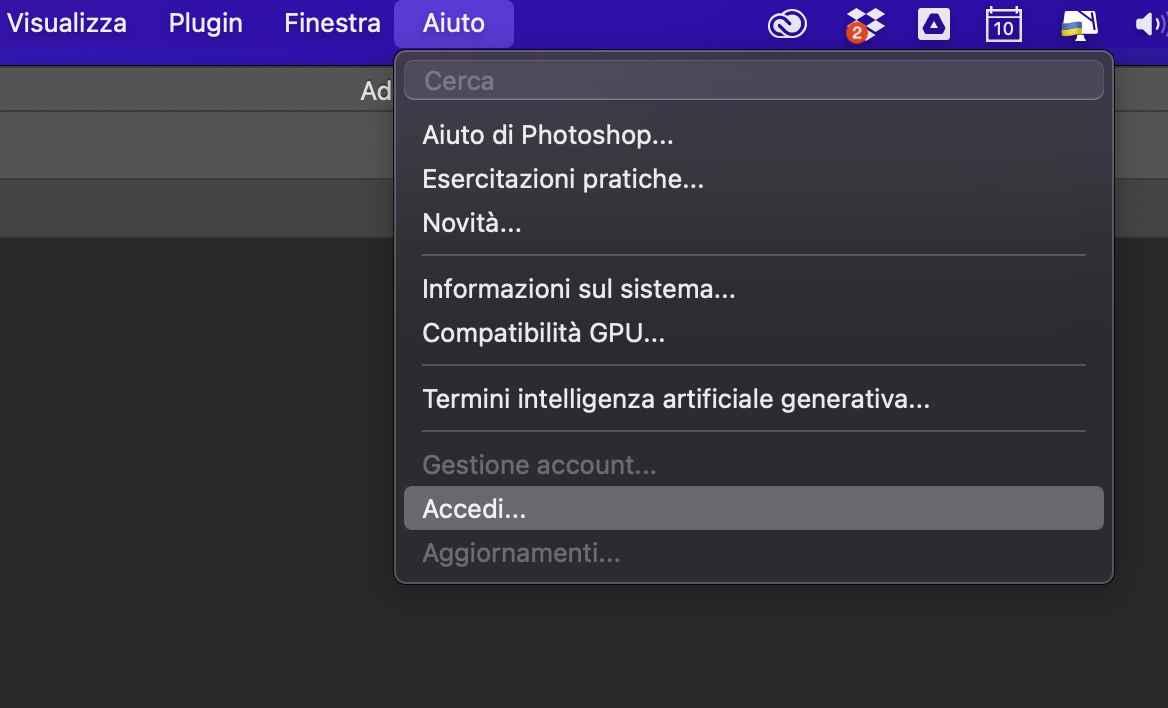
Task: Choose Aiuto di Photoshop...
Action: coord(753,135)
